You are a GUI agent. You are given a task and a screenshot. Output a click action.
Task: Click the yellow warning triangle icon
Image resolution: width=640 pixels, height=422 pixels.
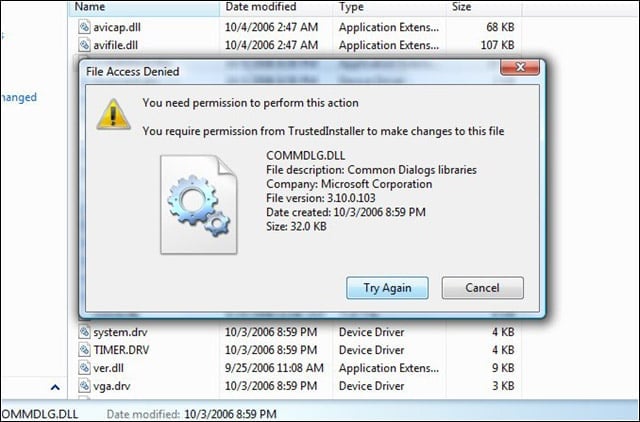click(x=113, y=114)
